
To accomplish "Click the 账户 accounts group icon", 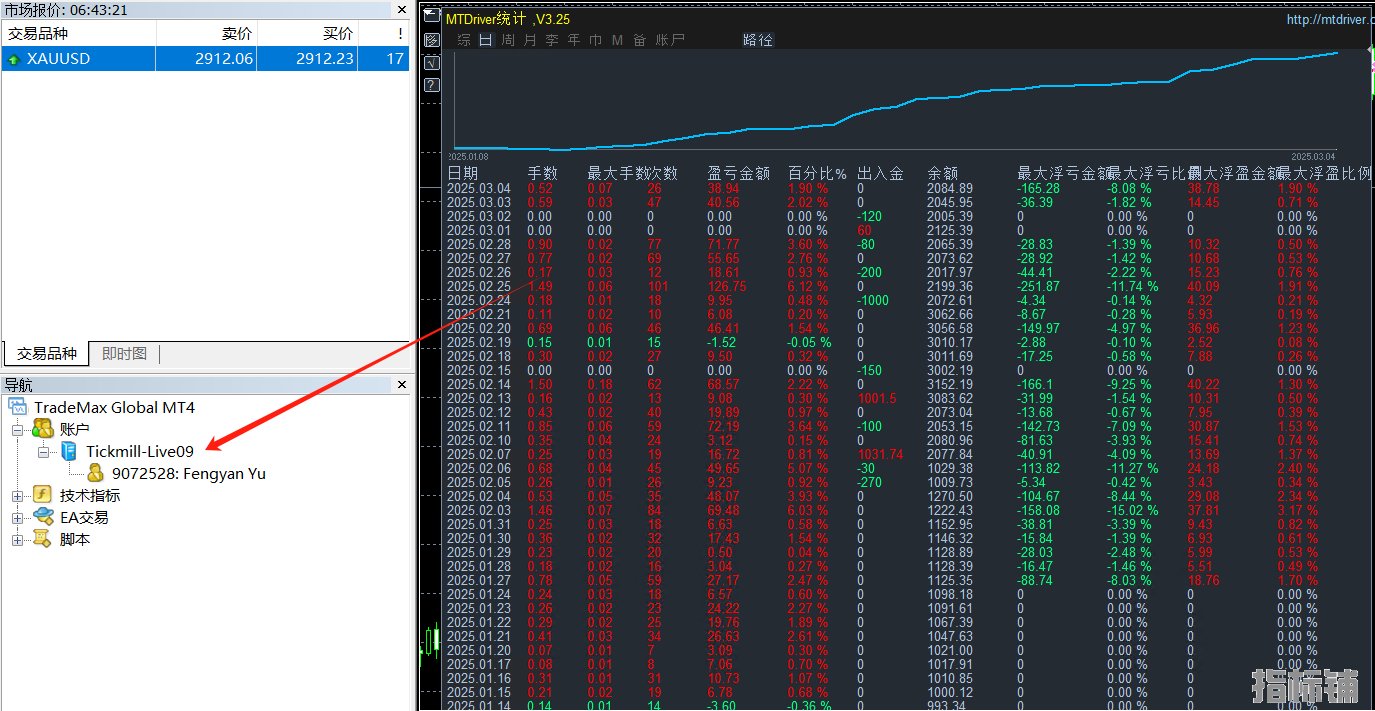I will coord(43,428).
